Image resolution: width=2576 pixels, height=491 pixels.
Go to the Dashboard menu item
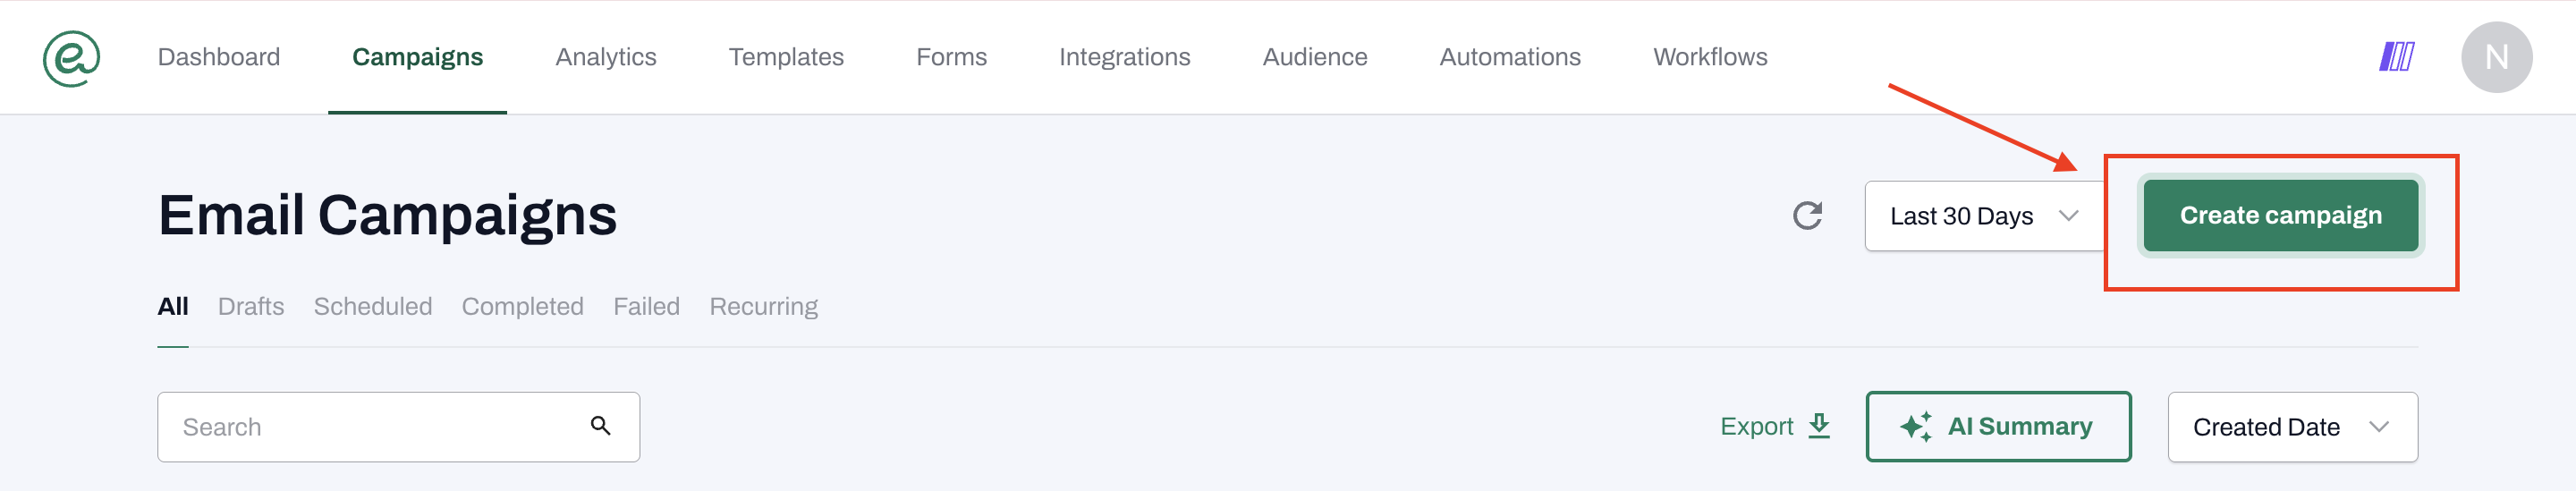click(x=218, y=57)
